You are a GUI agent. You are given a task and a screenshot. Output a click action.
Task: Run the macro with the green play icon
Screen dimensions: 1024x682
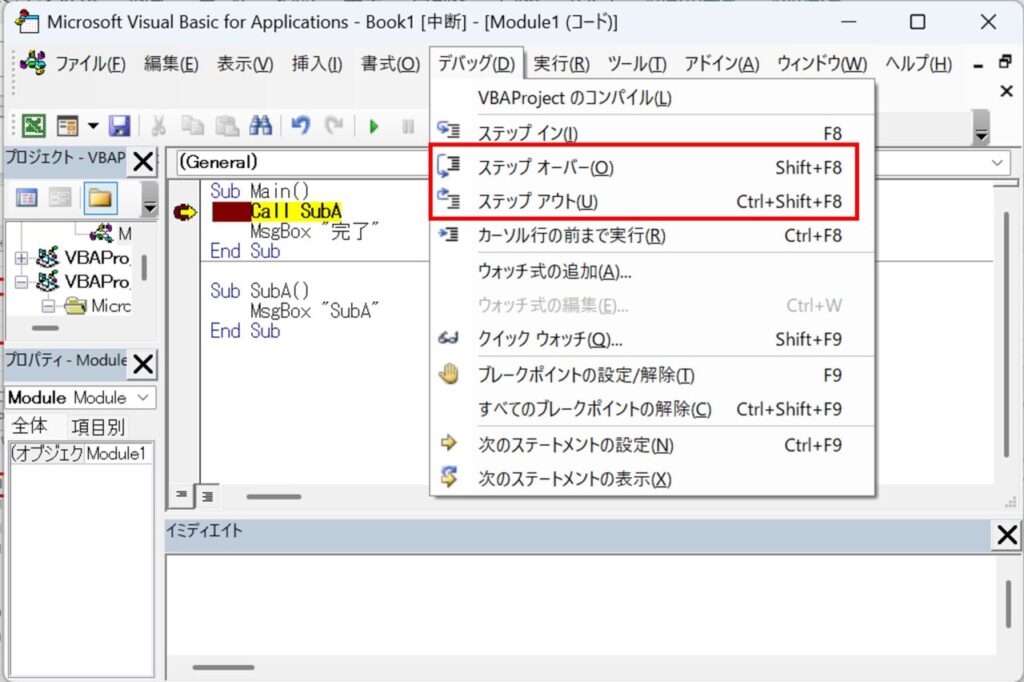point(374,126)
